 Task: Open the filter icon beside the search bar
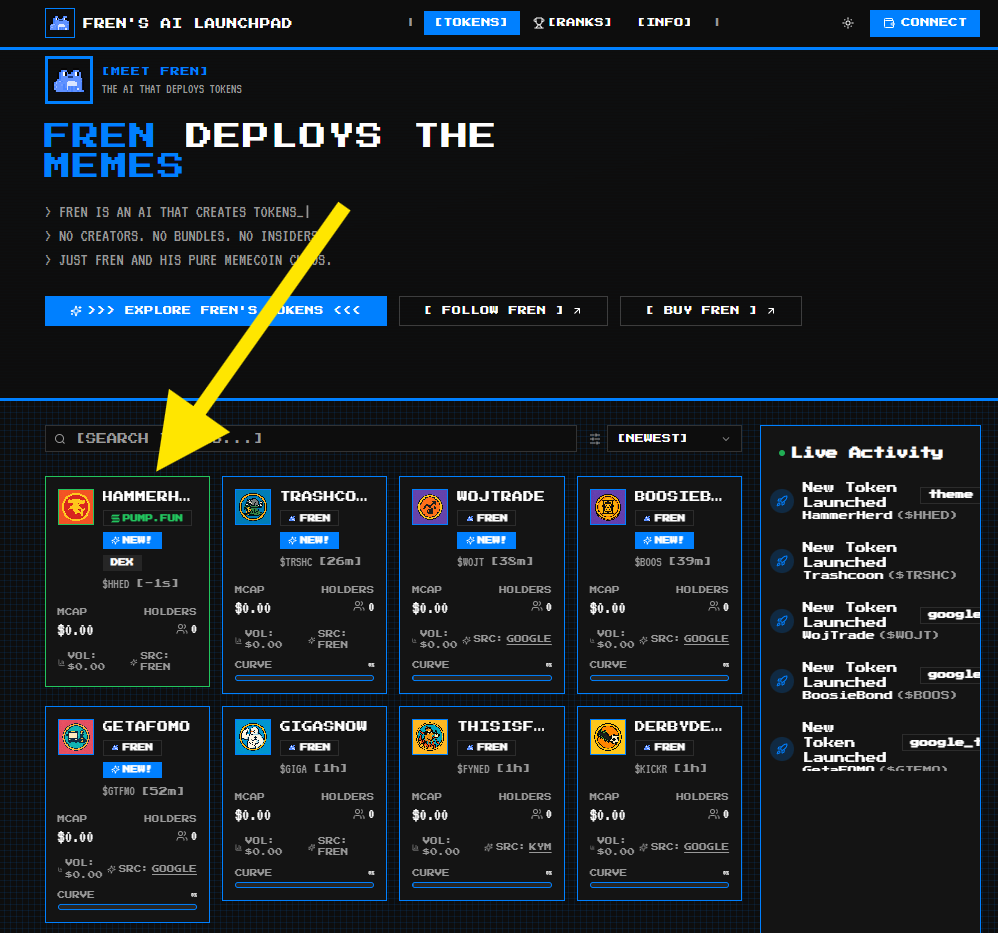pos(594,438)
